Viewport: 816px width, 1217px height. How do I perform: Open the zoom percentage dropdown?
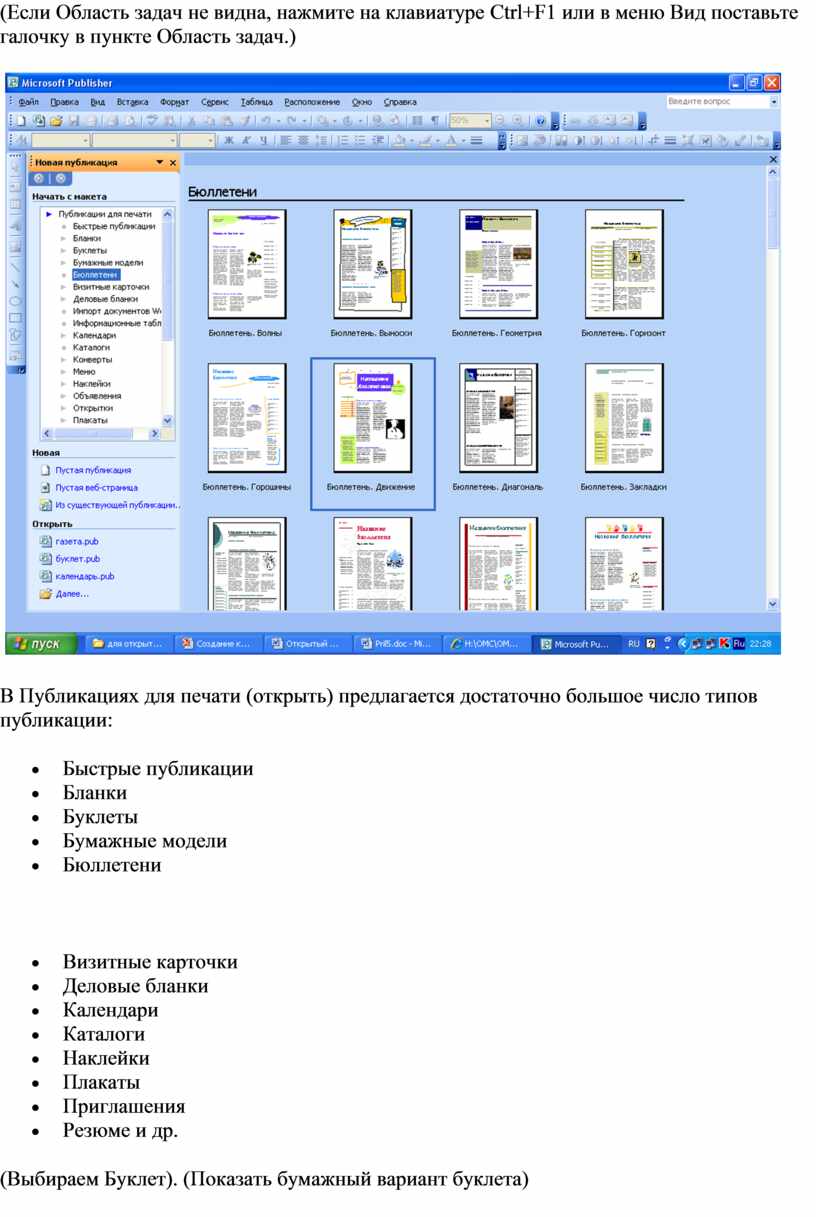(x=486, y=121)
